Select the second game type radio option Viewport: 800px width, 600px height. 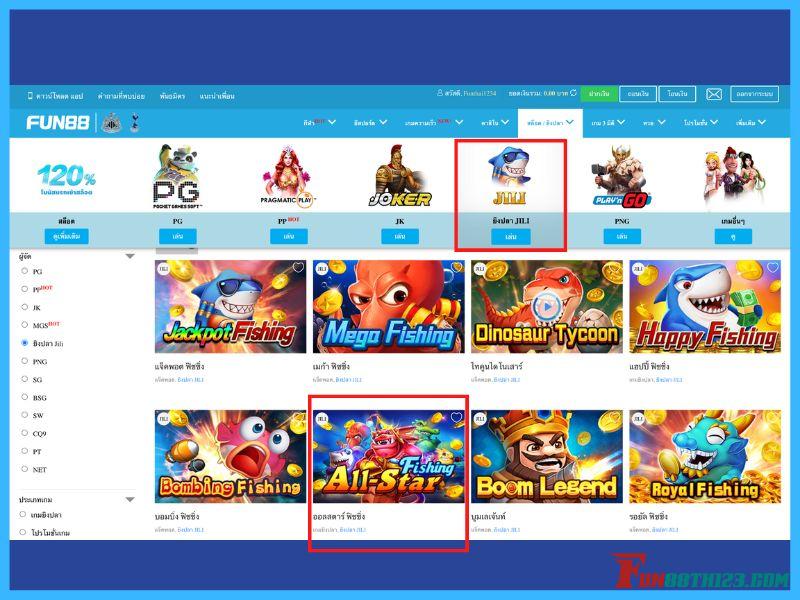[x=22, y=532]
